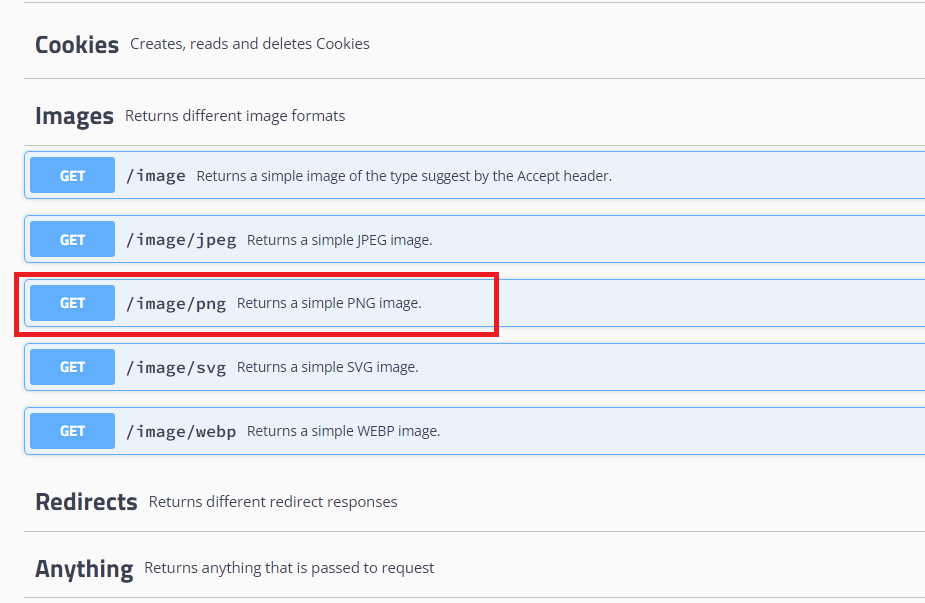Click 'Creates, reads and deletes Cookies' text
This screenshot has width=925, height=603.
click(250, 44)
